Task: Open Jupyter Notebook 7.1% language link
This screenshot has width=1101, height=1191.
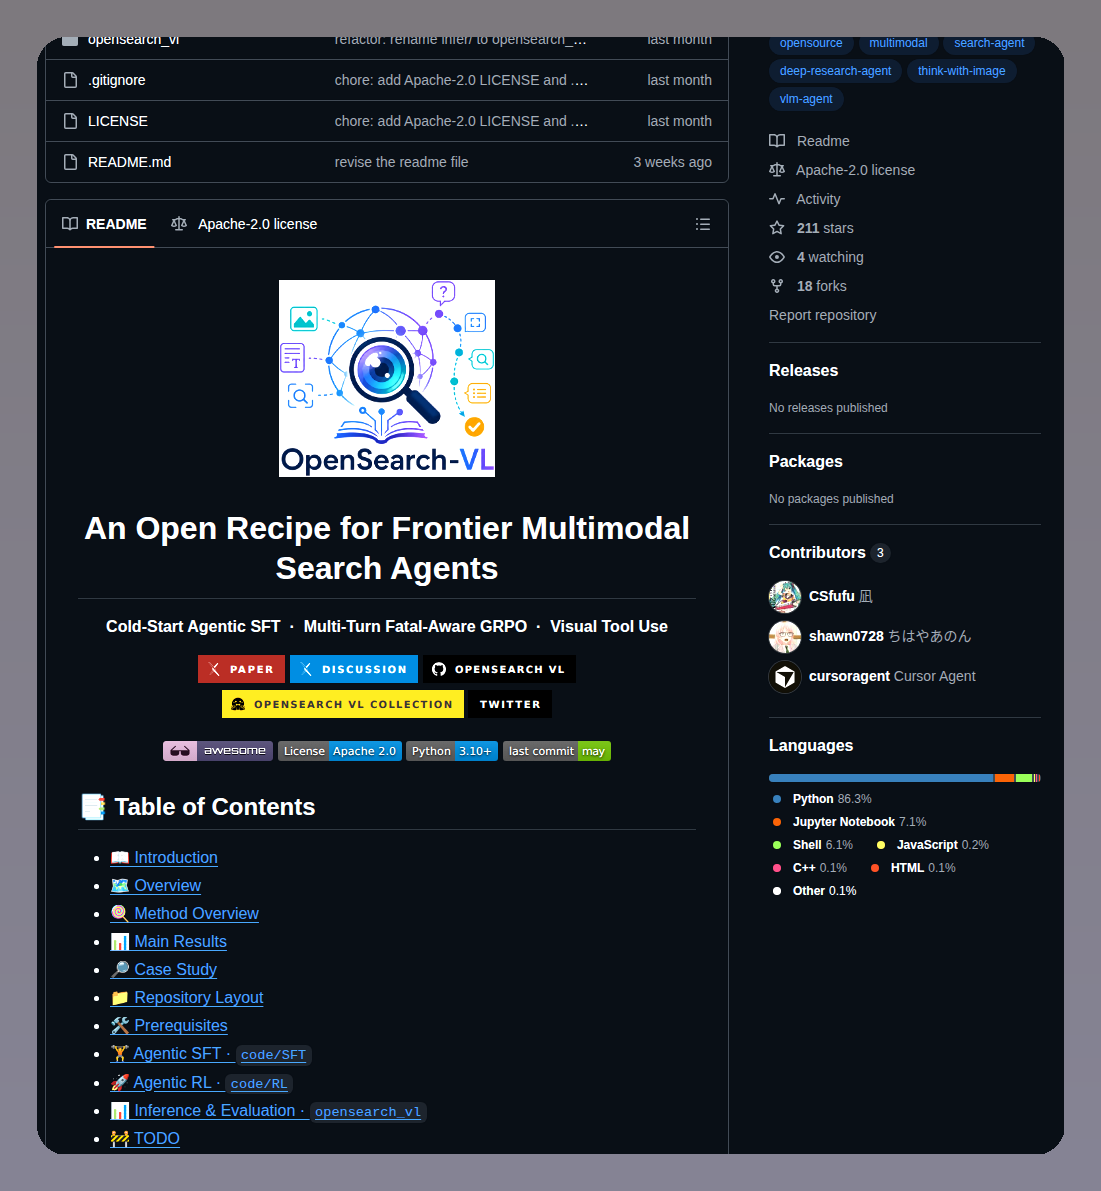Action: (850, 822)
